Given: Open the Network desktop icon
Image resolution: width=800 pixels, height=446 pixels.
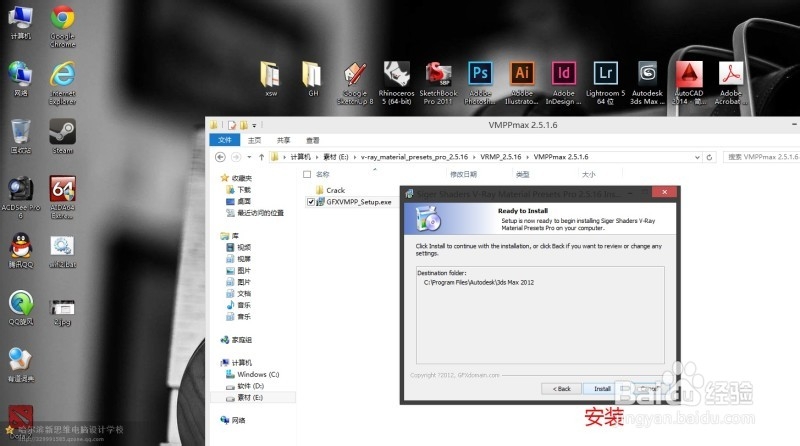Looking at the screenshot, I should 20,79.
